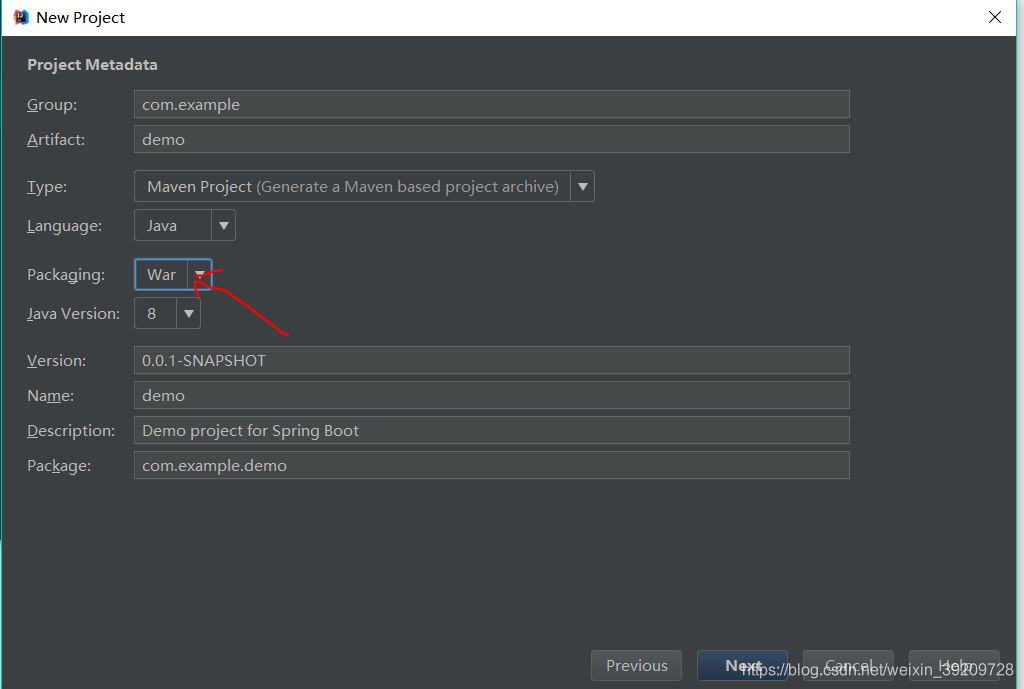The width and height of the screenshot is (1024, 689).
Task: Edit the Group field com.example
Action: click(x=491, y=104)
